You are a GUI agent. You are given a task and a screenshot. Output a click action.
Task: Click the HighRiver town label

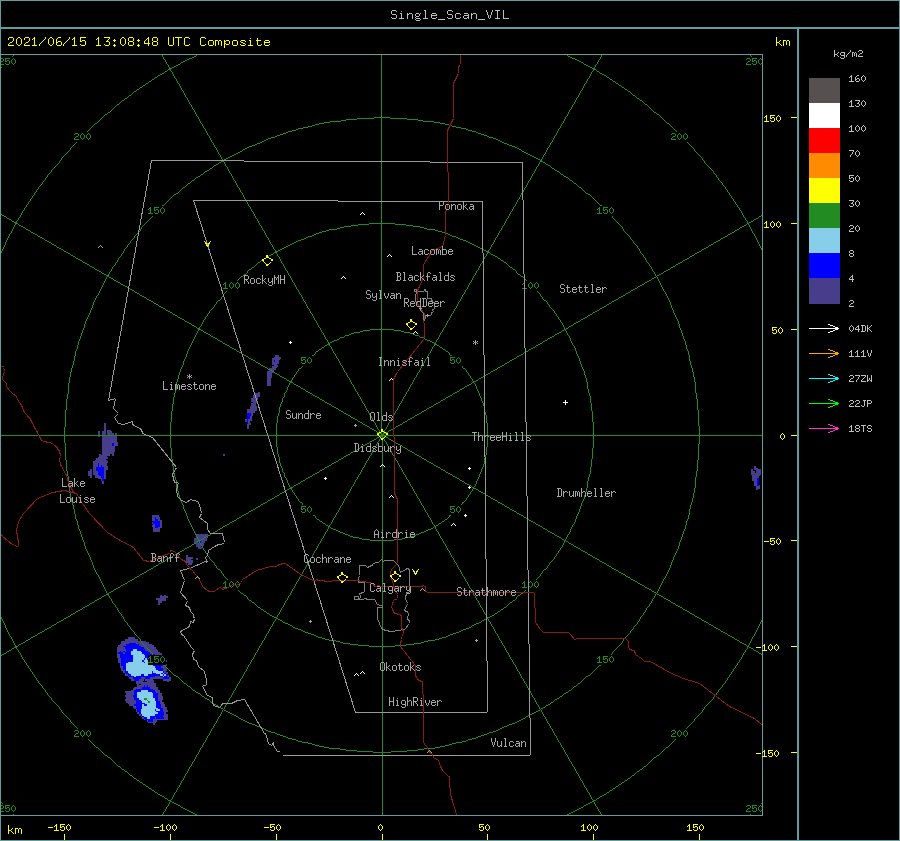pyautogui.click(x=415, y=702)
